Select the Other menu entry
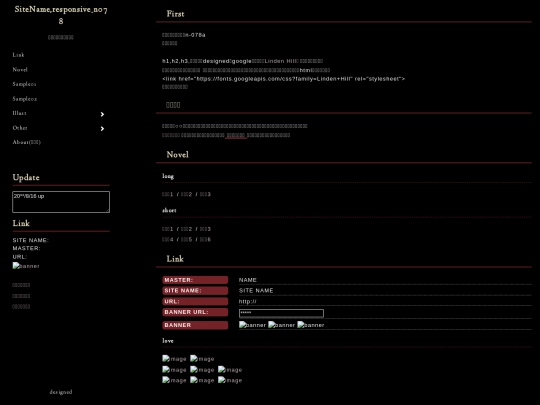 pos(20,128)
